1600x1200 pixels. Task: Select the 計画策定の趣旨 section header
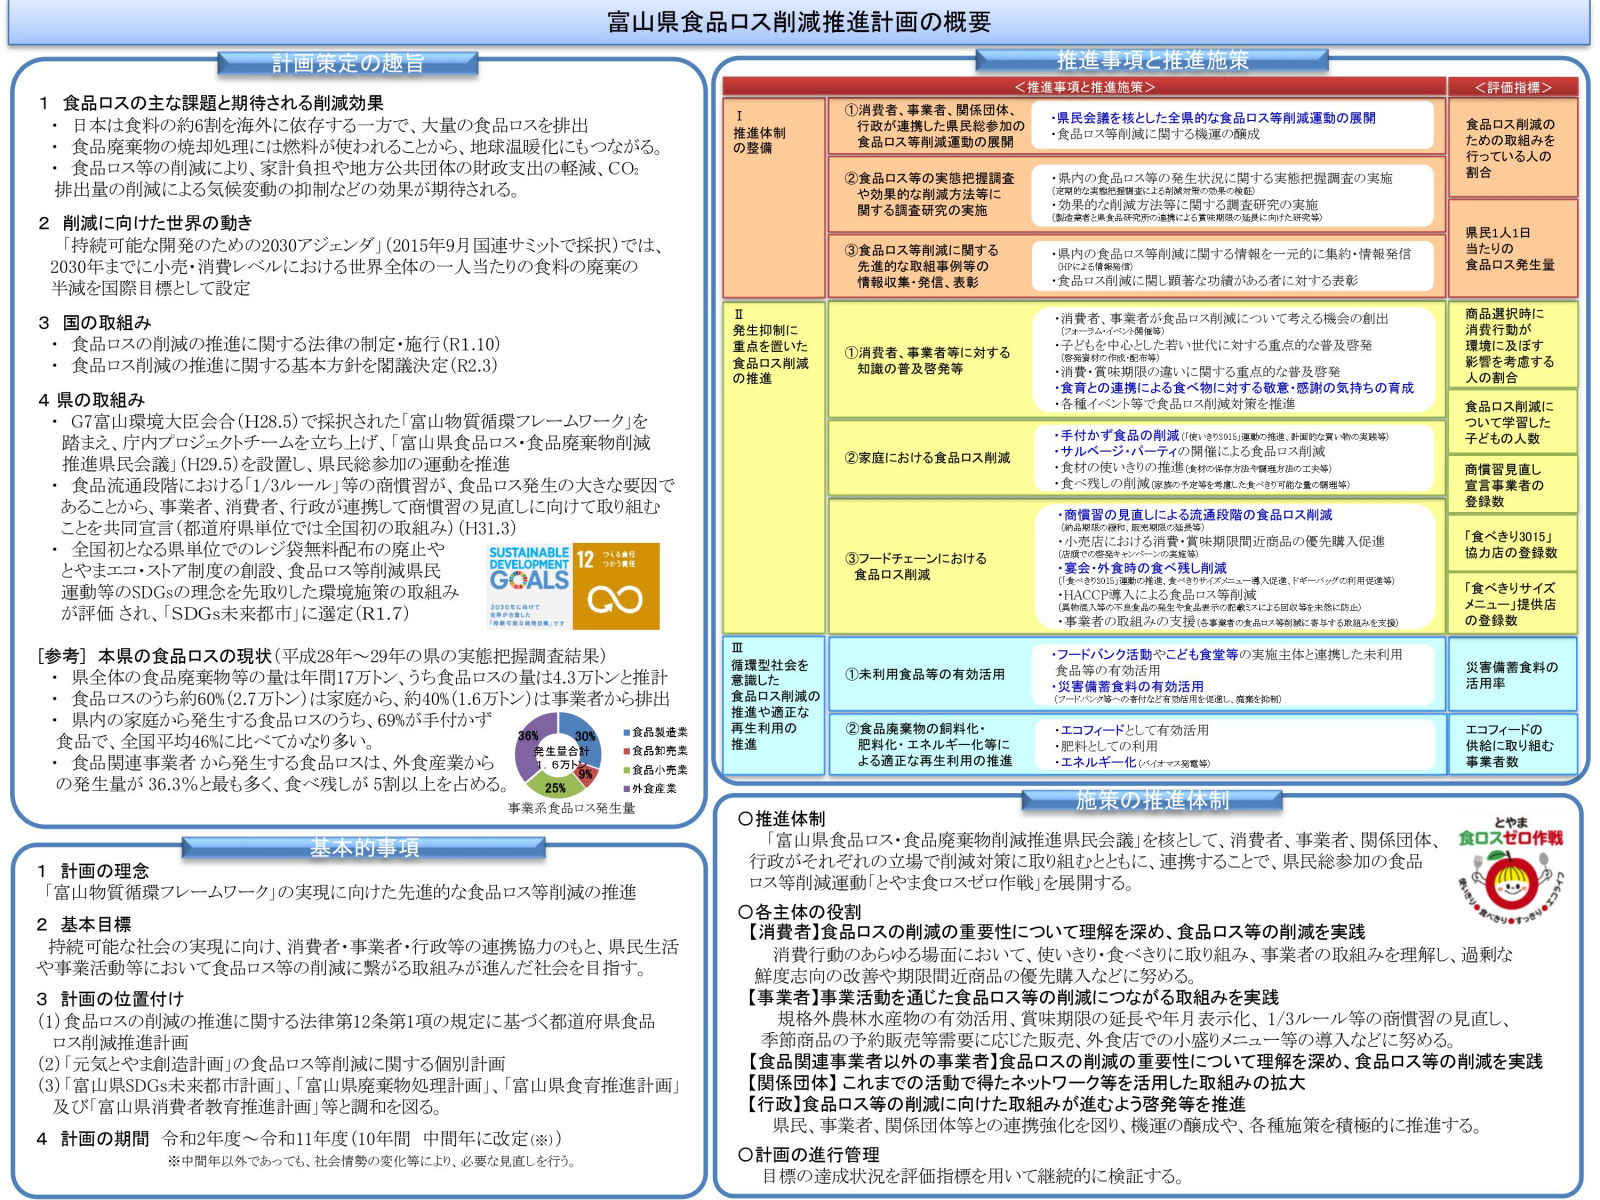point(348,63)
